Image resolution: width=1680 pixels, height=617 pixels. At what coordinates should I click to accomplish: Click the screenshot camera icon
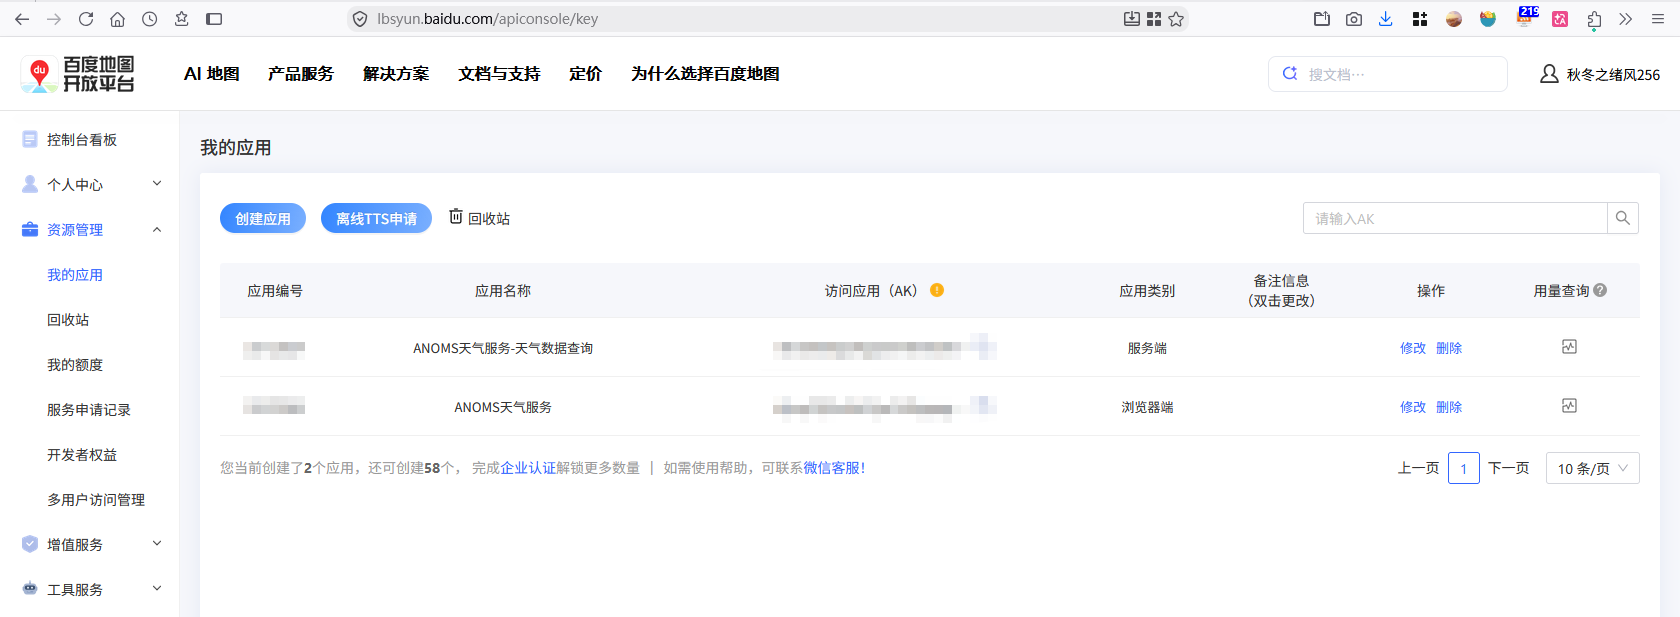[1354, 19]
